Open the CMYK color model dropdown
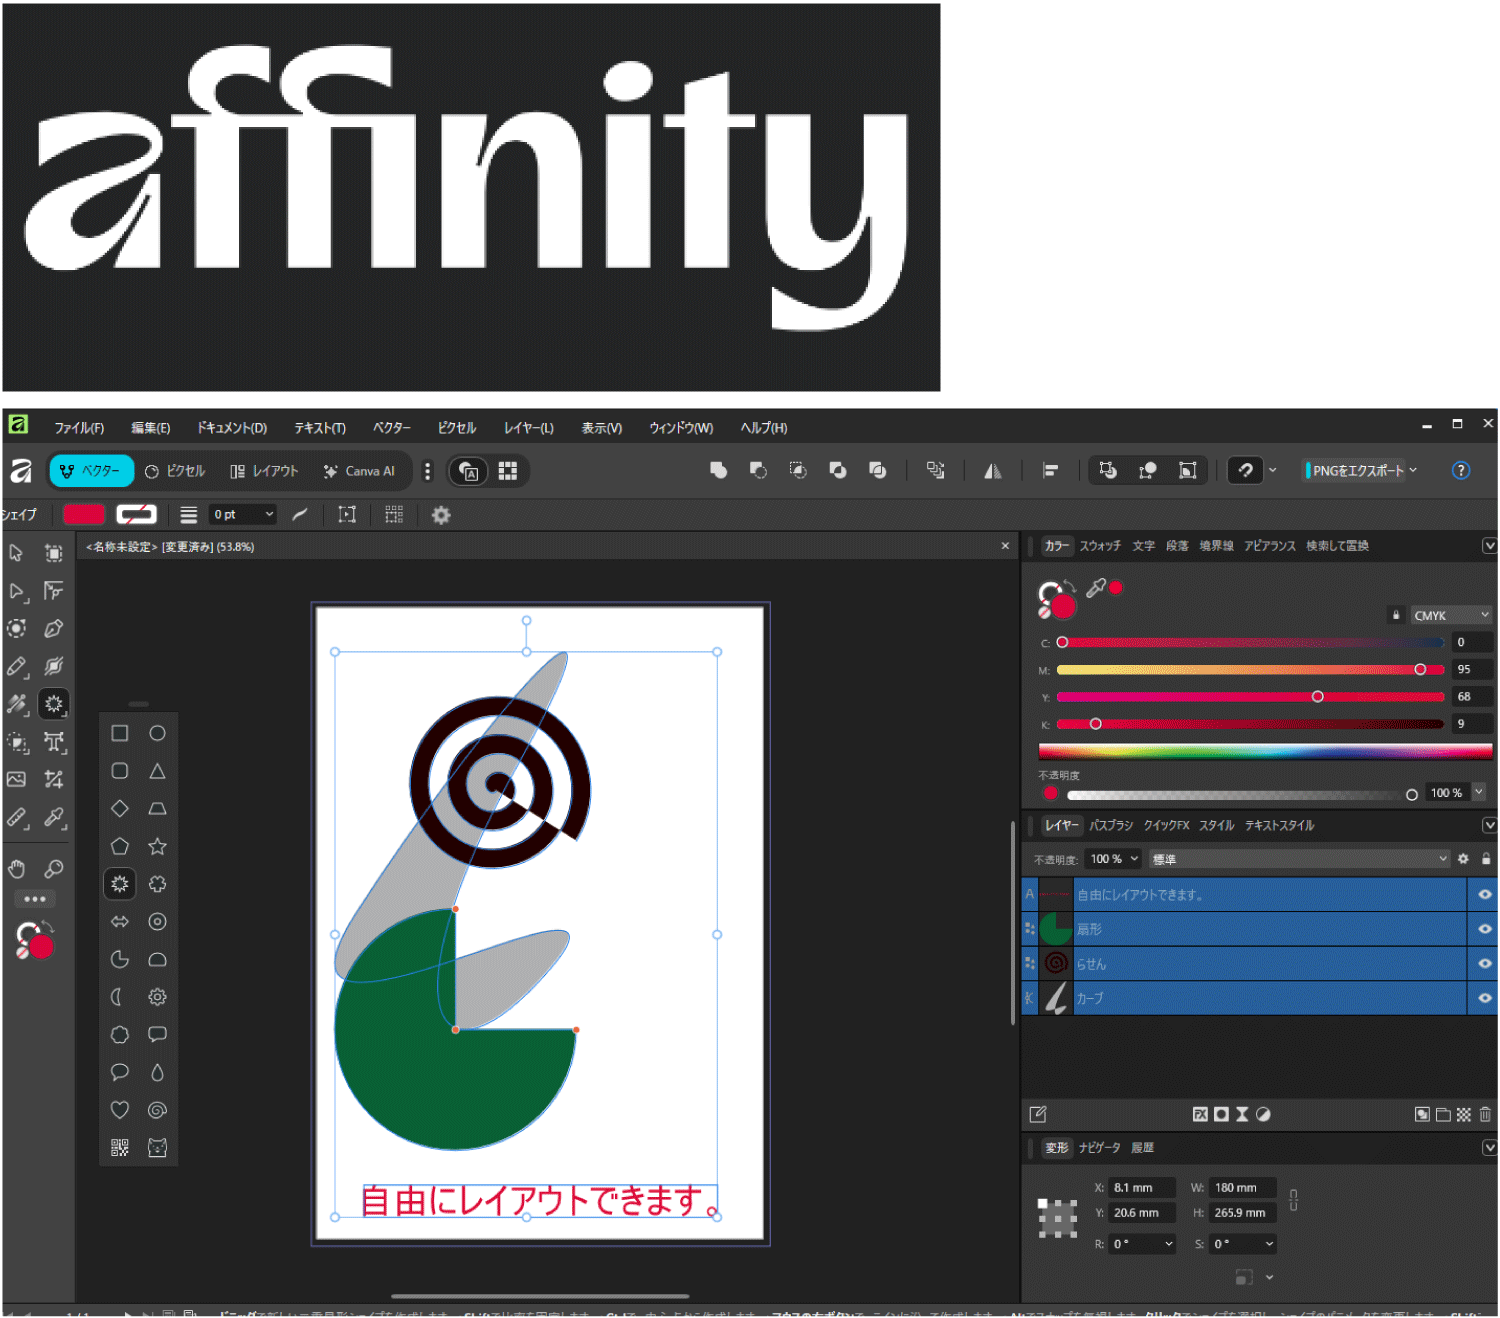Viewport: 1500px width, 1318px height. click(1450, 614)
